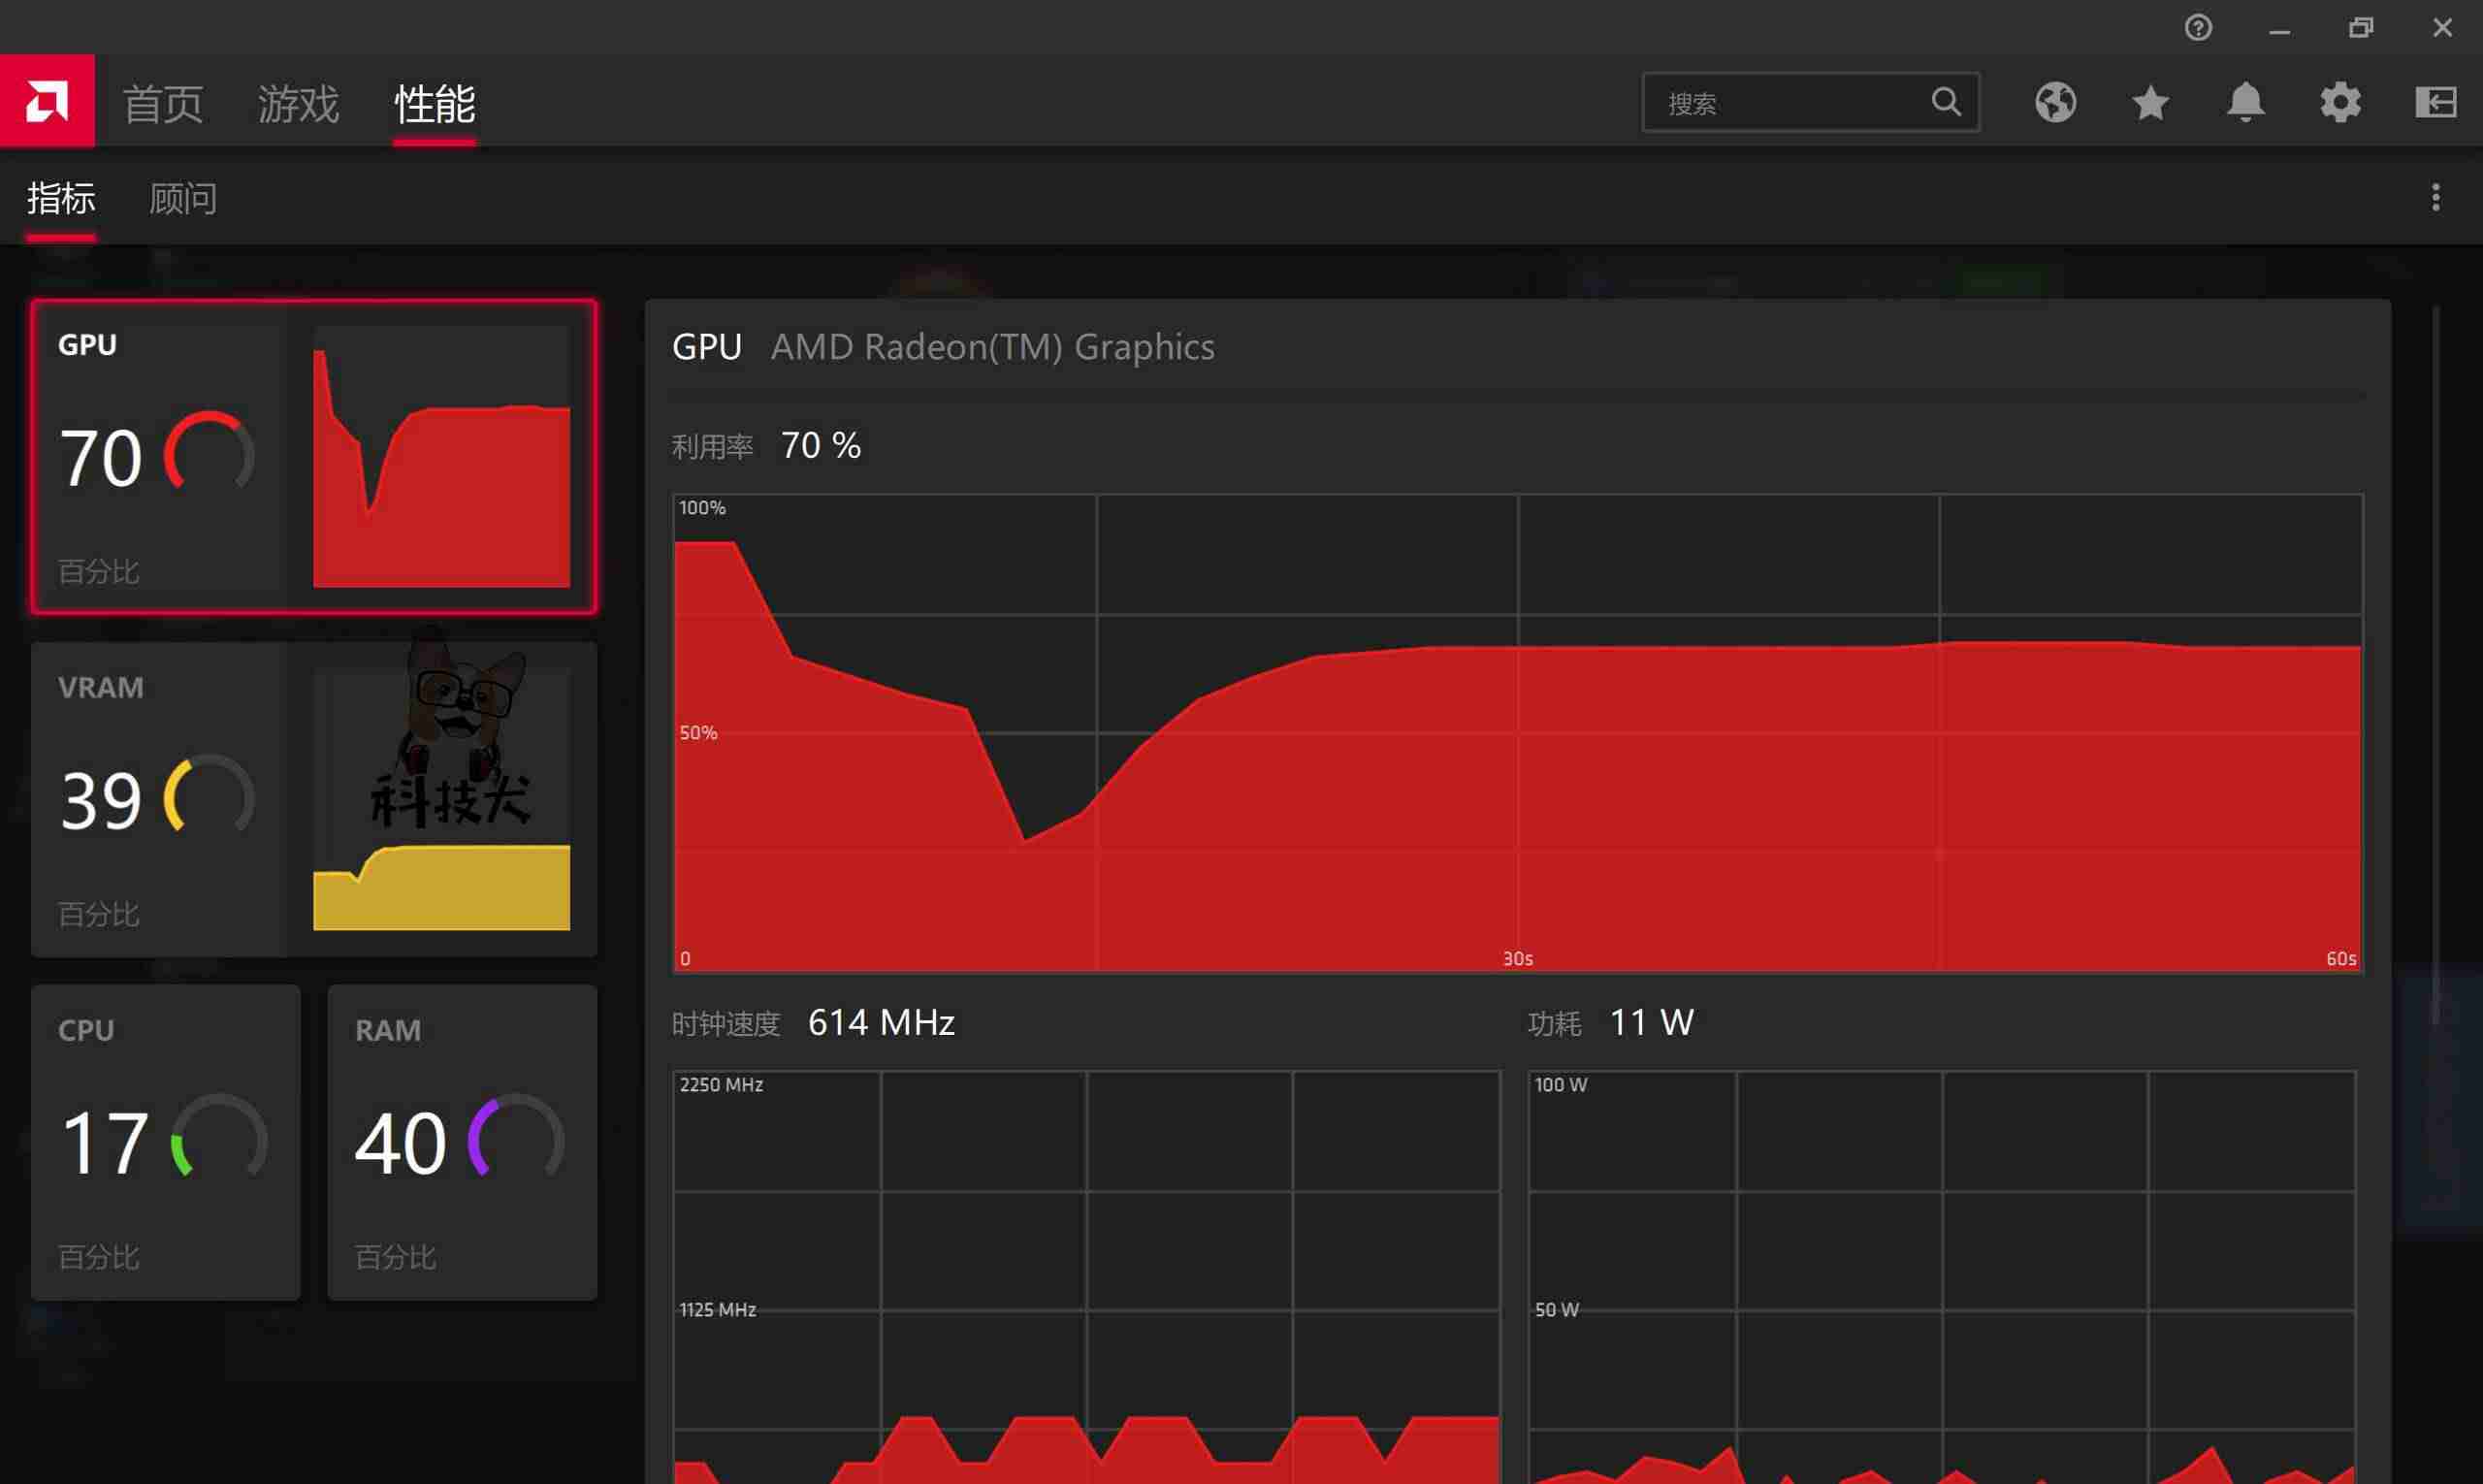The width and height of the screenshot is (2483, 1484).
Task: Open the web browser globe icon
Action: pyautogui.click(x=2055, y=102)
